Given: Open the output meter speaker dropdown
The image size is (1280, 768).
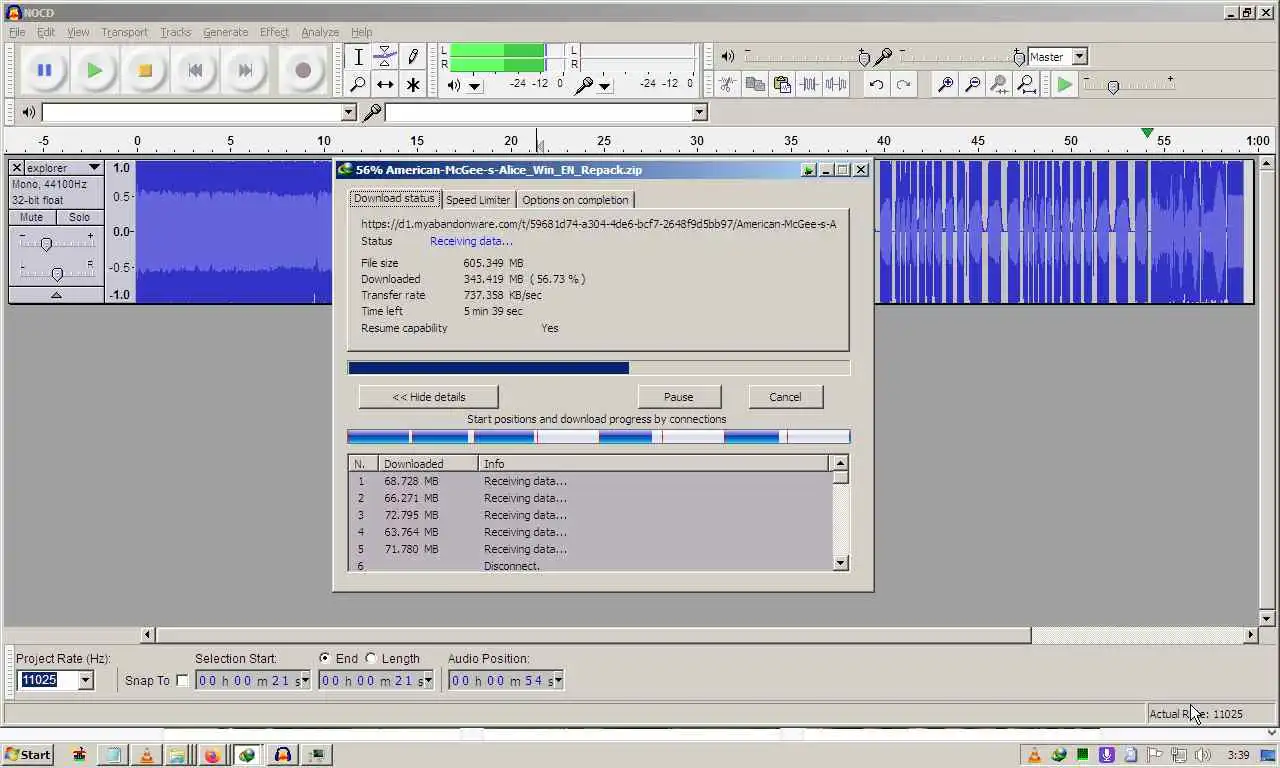Looking at the screenshot, I should tap(475, 86).
